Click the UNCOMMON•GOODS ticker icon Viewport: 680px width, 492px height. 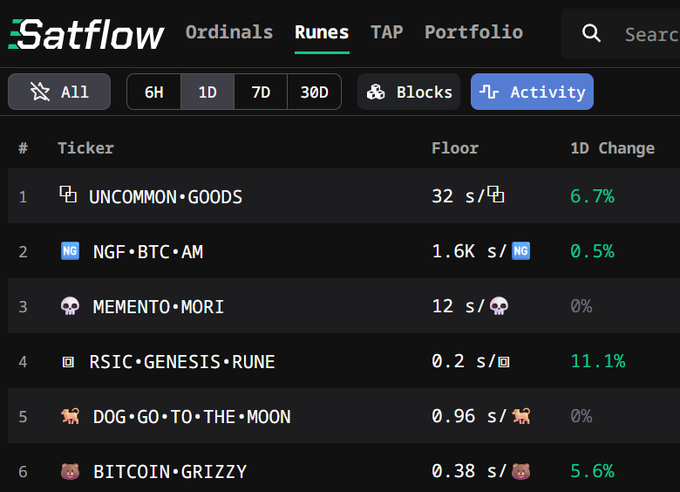[x=68, y=194]
